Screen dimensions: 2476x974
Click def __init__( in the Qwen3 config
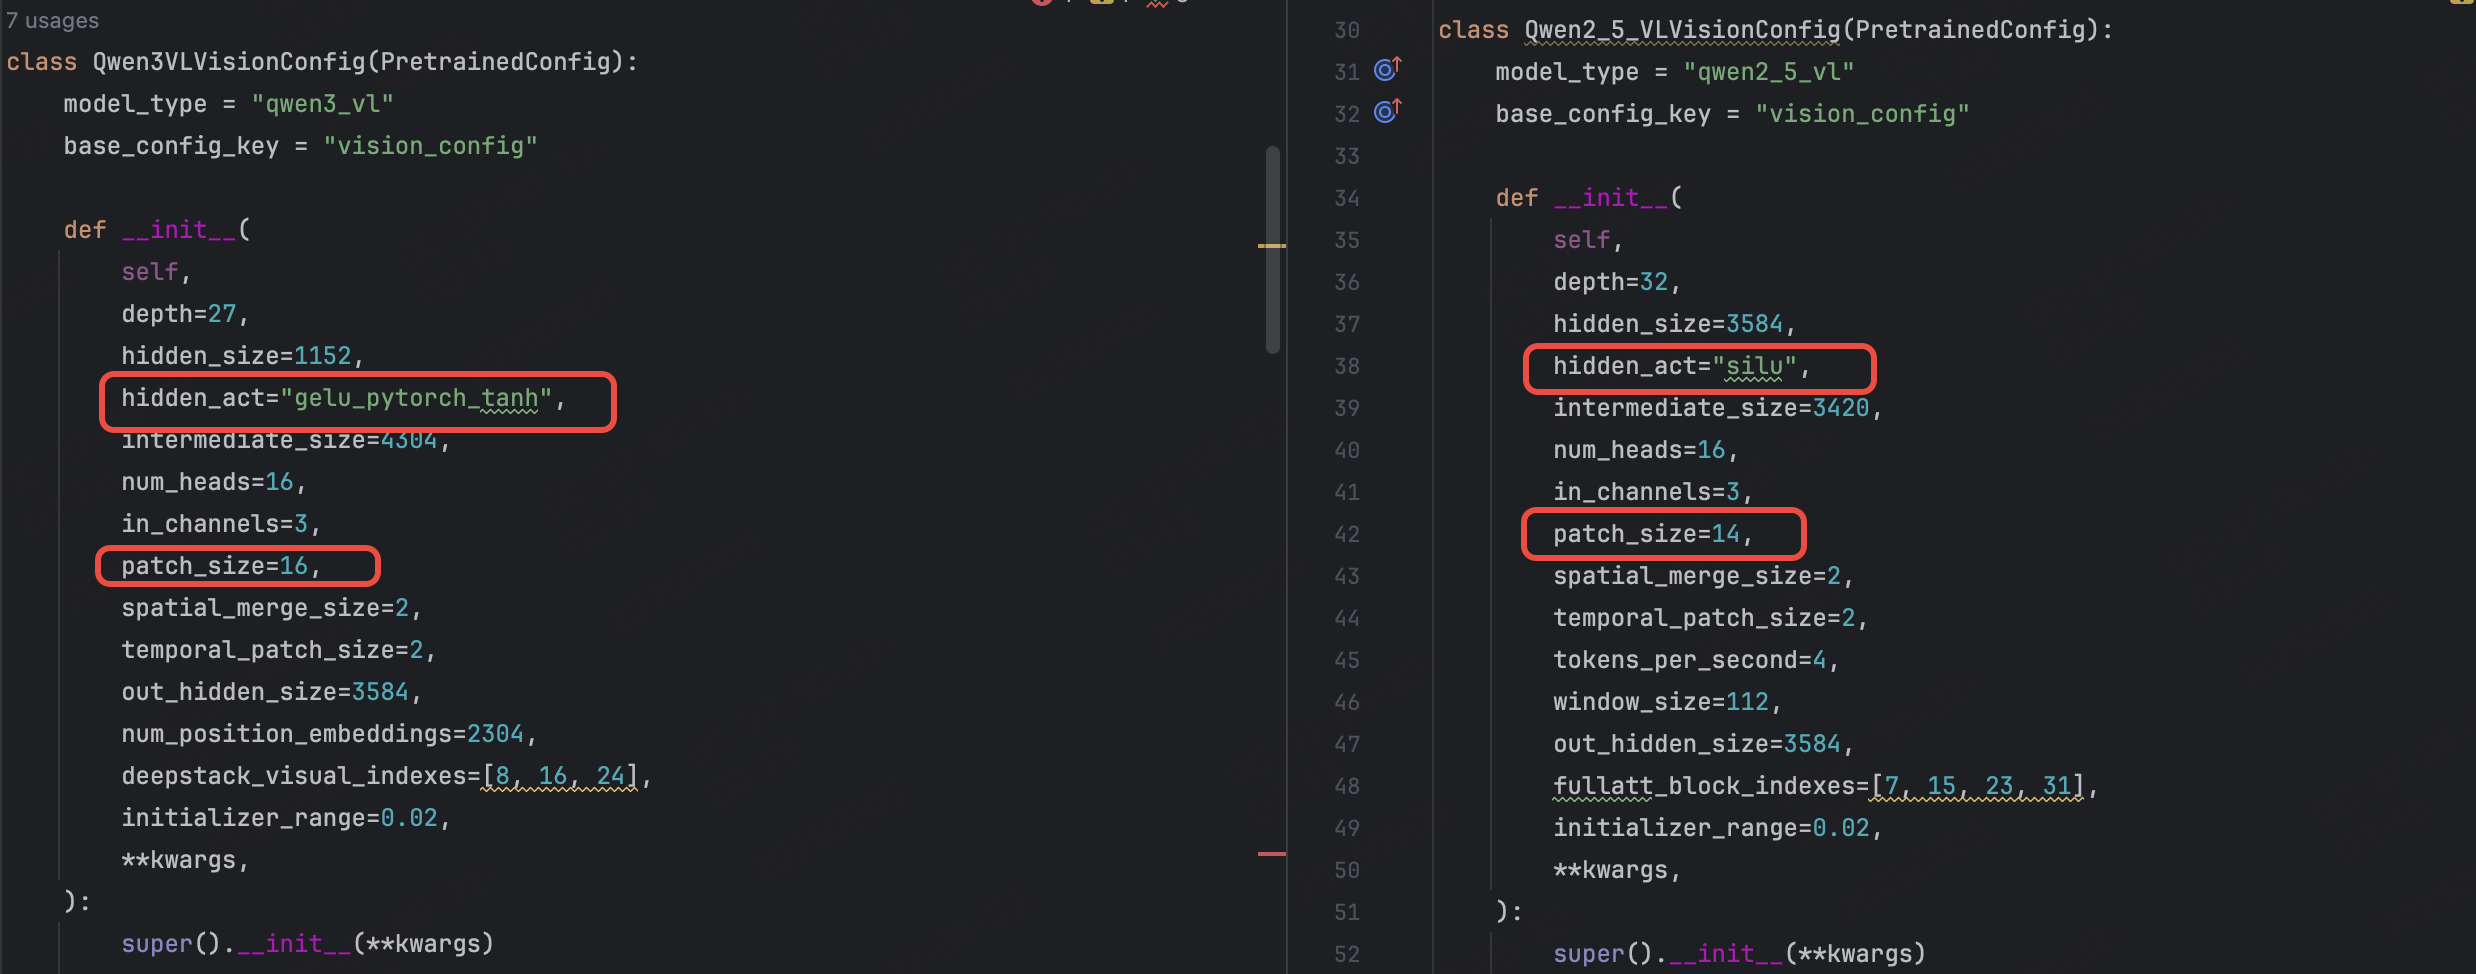tap(157, 230)
